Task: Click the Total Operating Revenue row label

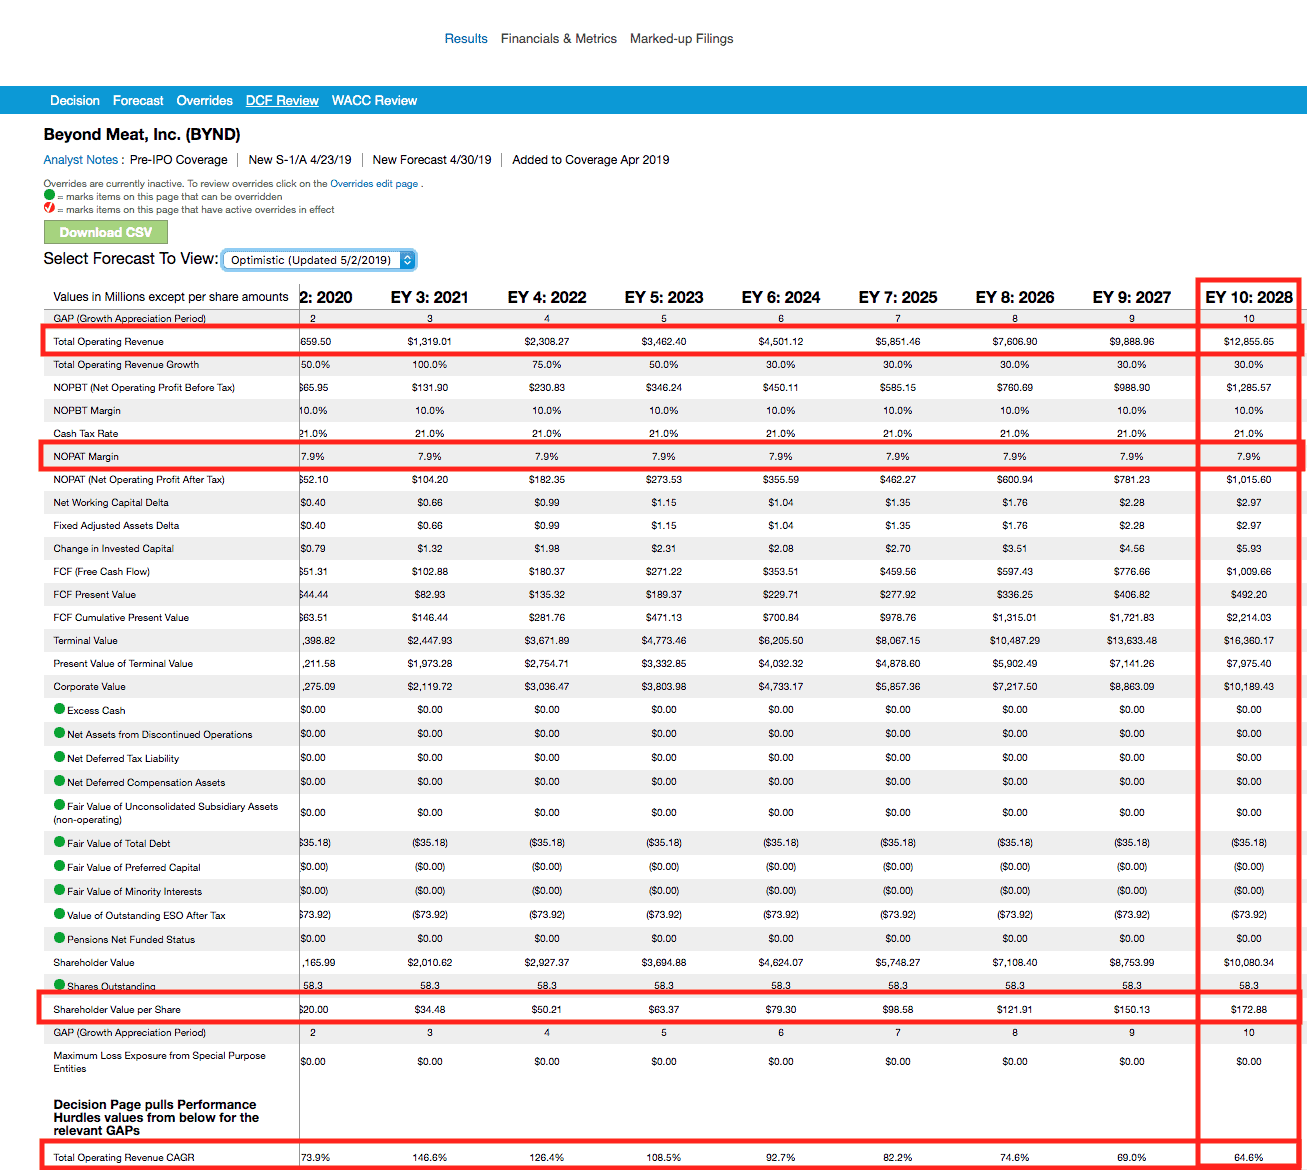Action: (108, 342)
